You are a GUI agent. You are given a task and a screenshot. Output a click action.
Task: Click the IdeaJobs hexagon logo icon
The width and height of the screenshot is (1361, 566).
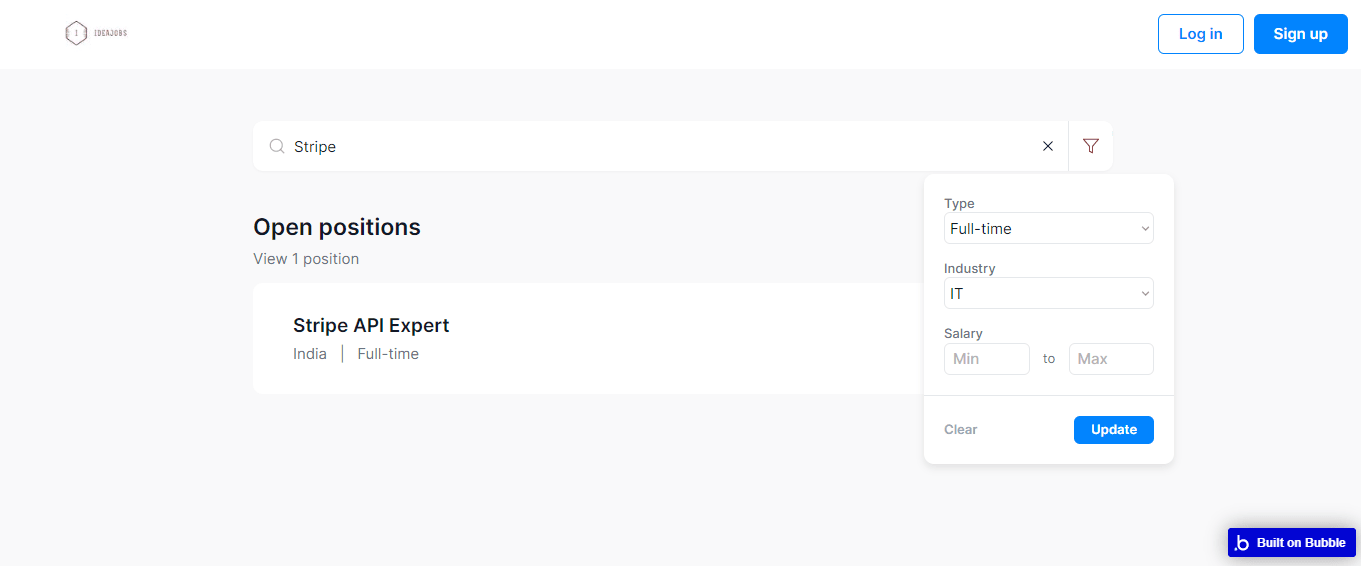click(x=76, y=34)
